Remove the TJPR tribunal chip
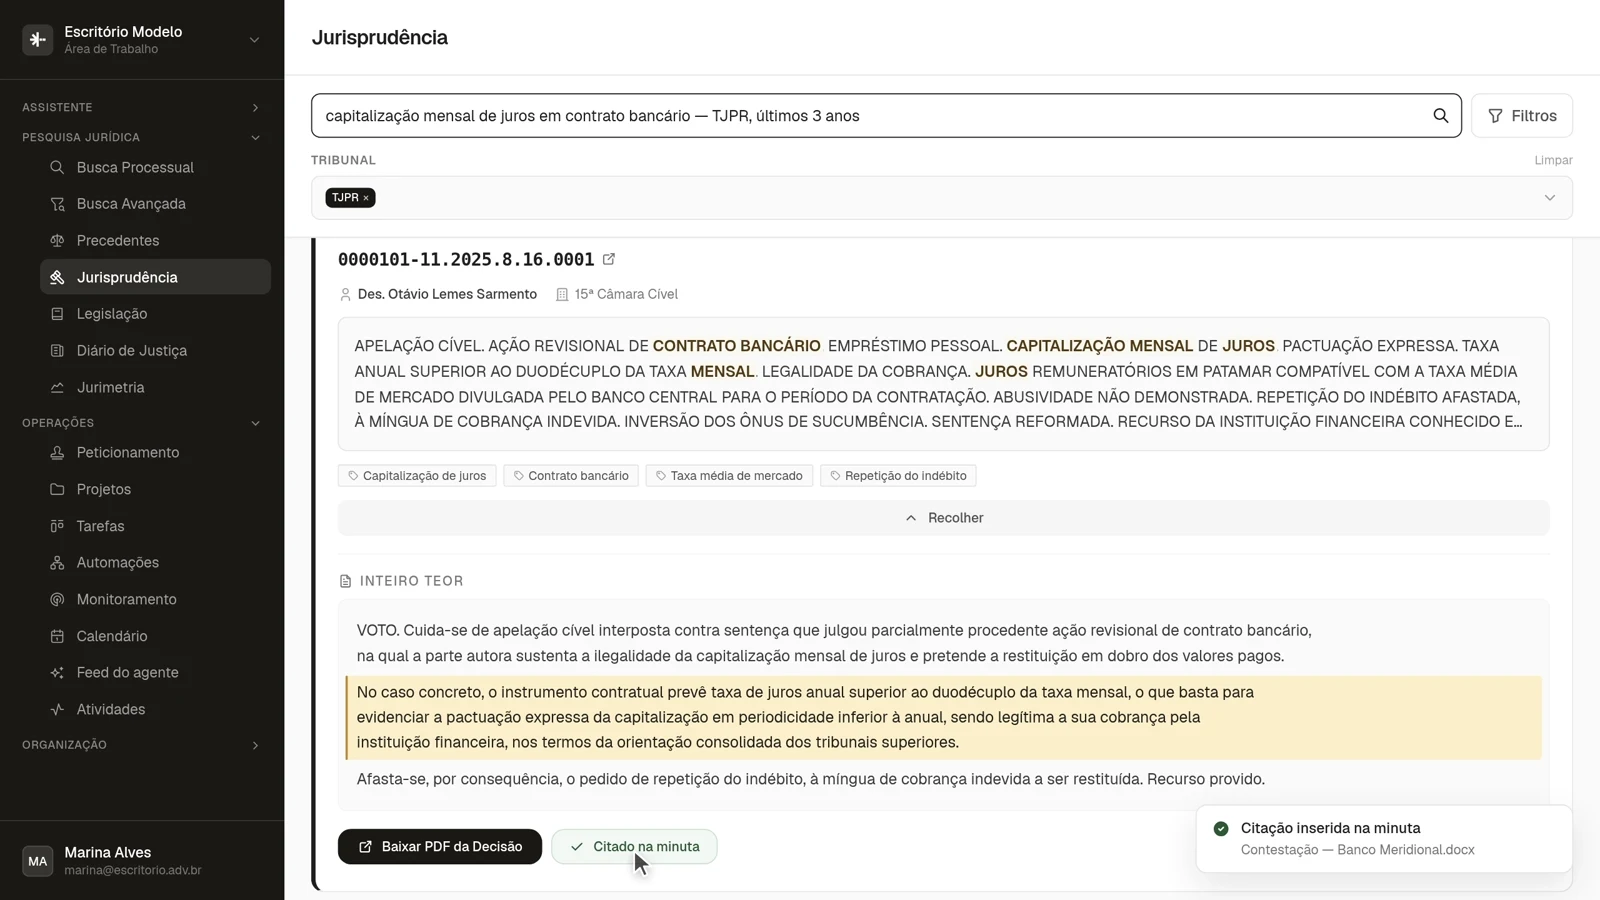The height and width of the screenshot is (900, 1600). [366, 198]
